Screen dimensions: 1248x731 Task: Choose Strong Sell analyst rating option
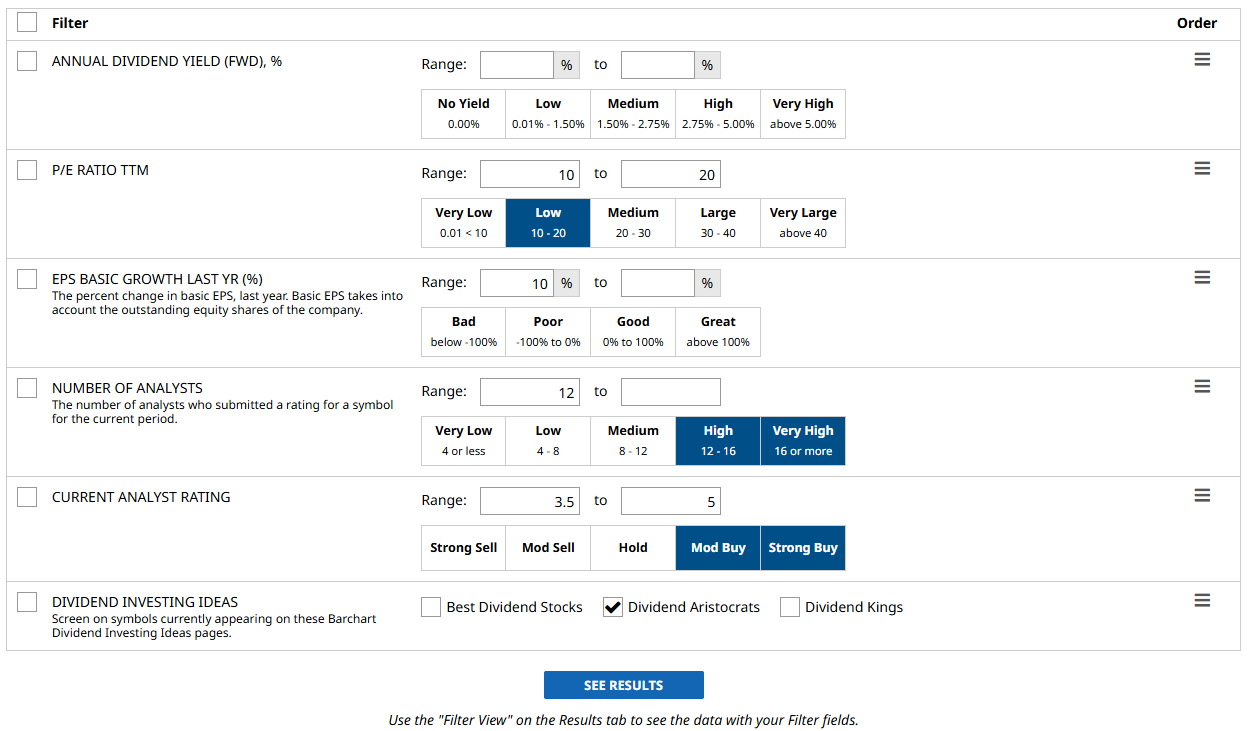pyautogui.click(x=463, y=548)
